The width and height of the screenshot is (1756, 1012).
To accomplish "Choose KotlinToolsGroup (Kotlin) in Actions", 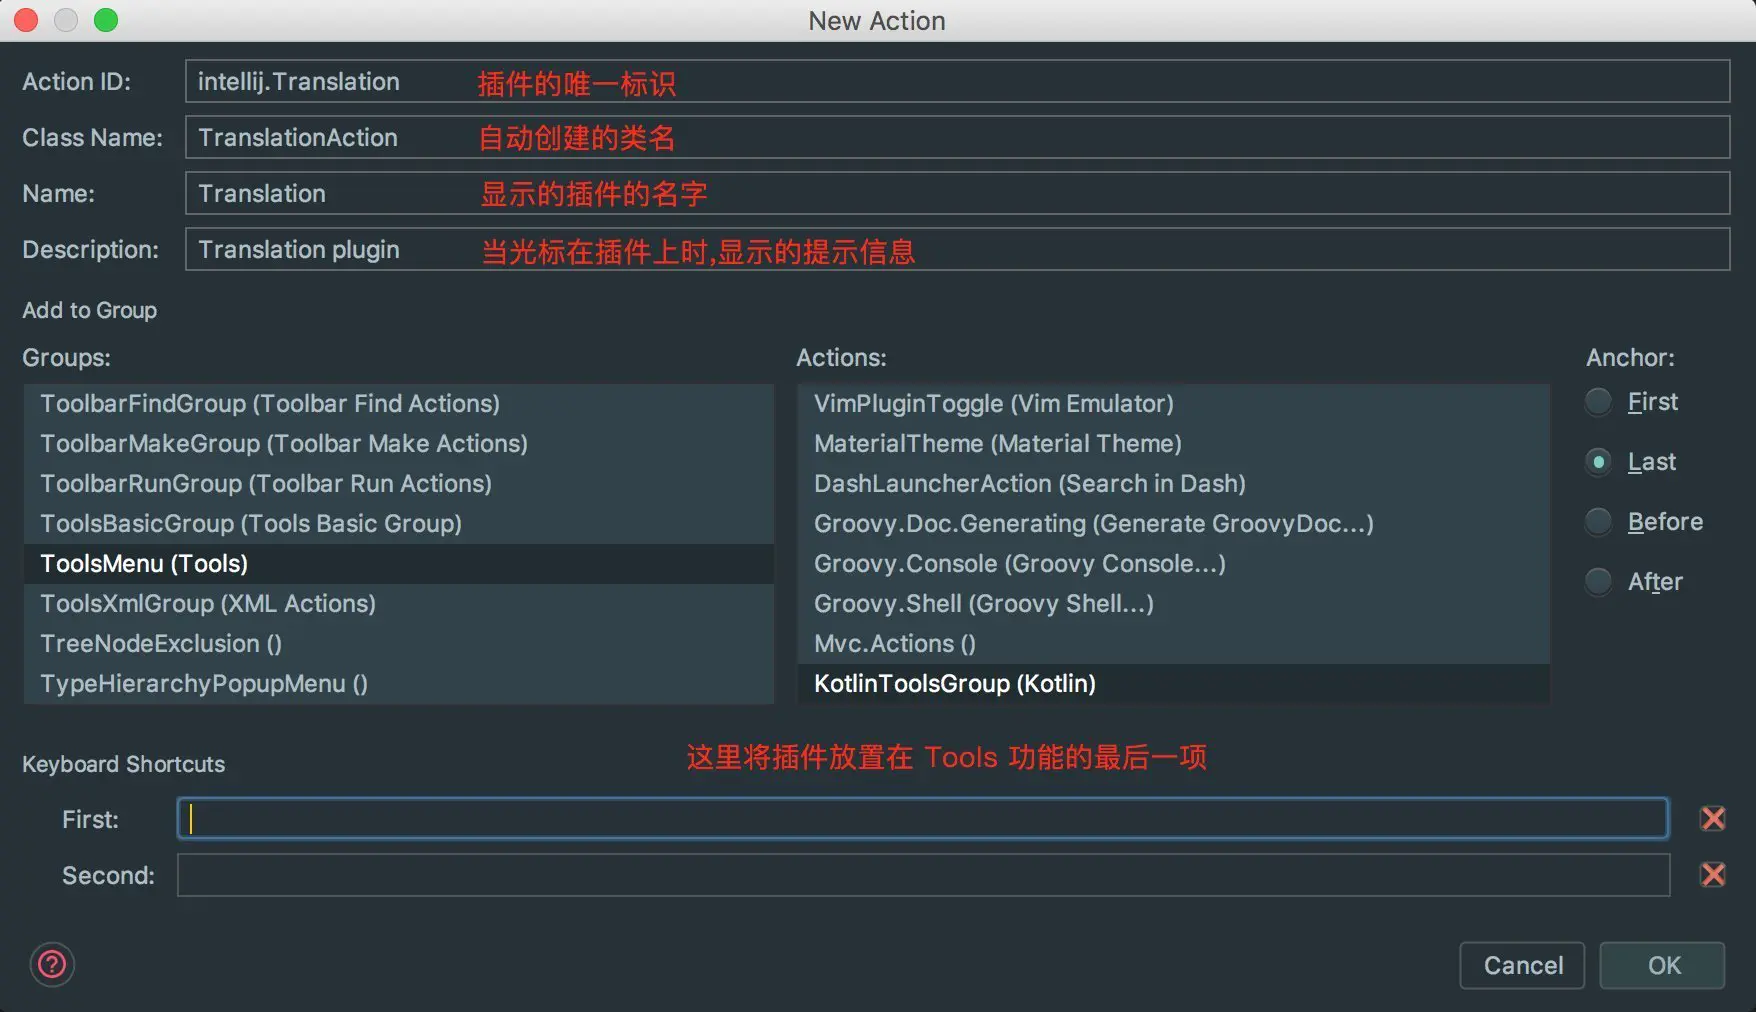I will point(954,684).
